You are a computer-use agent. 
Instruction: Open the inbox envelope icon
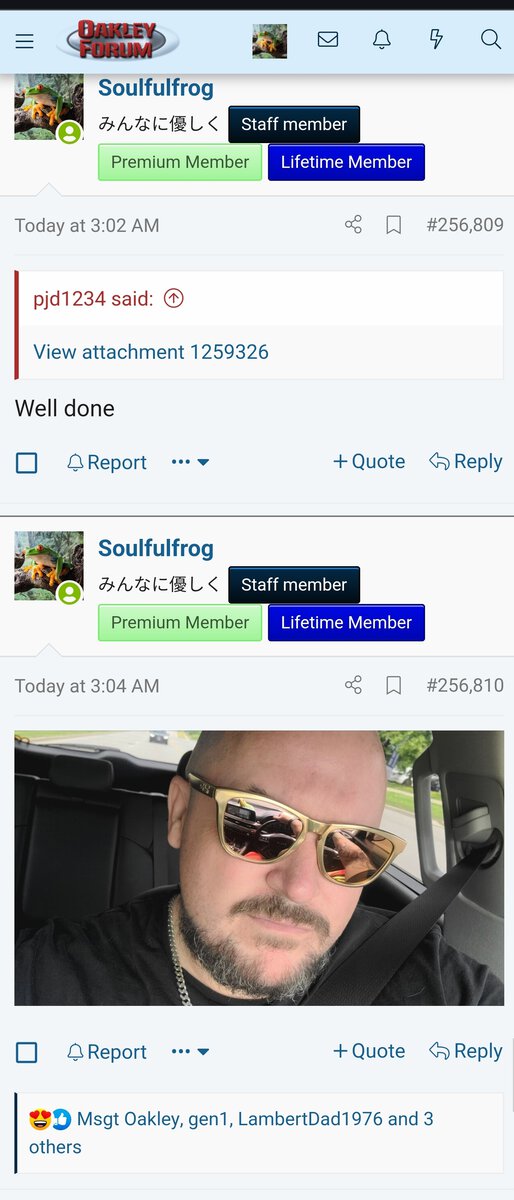click(328, 40)
